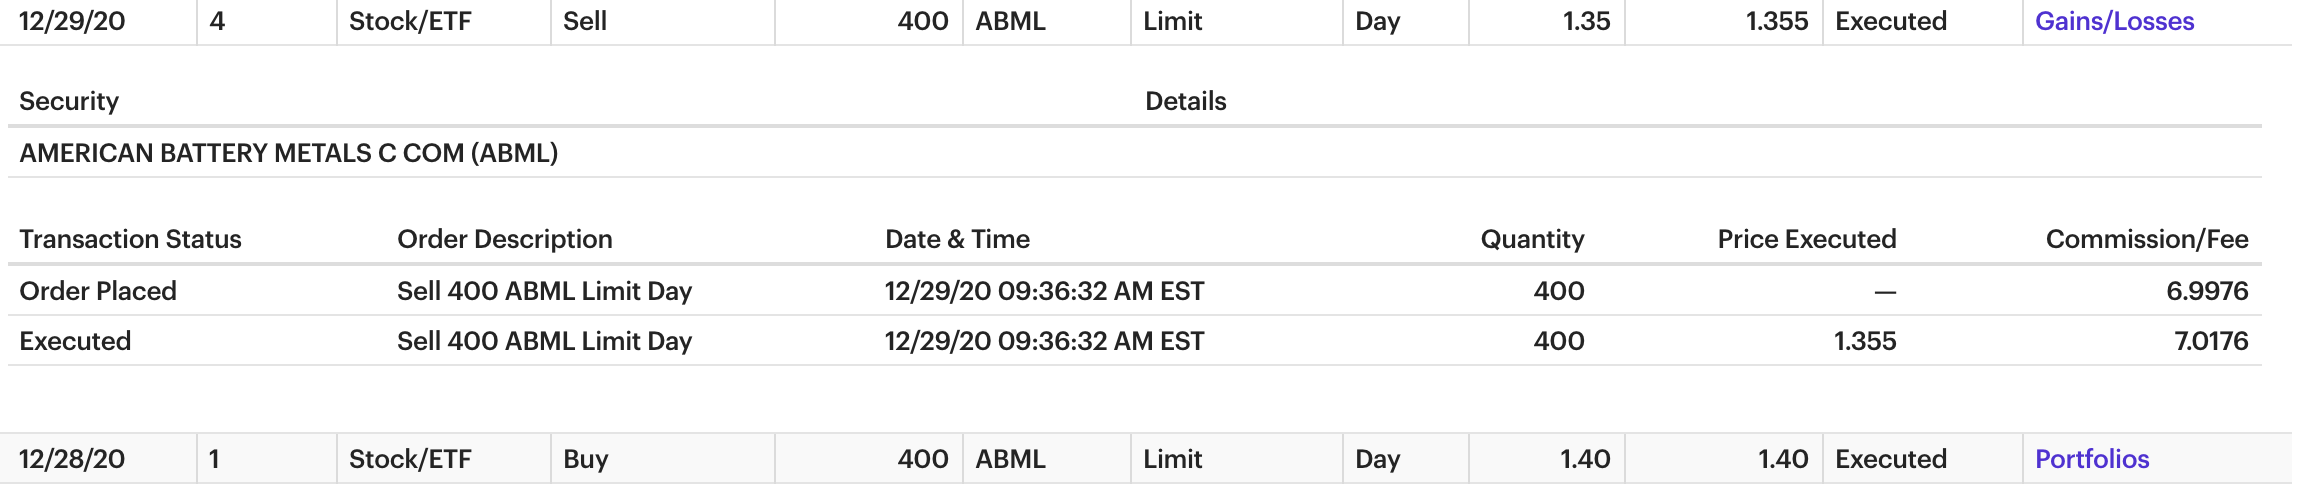This screenshot has width=2306, height=490.
Task: Select AMERICAN BATTERY METALS C COM (ABML) security name
Action: 289,153
